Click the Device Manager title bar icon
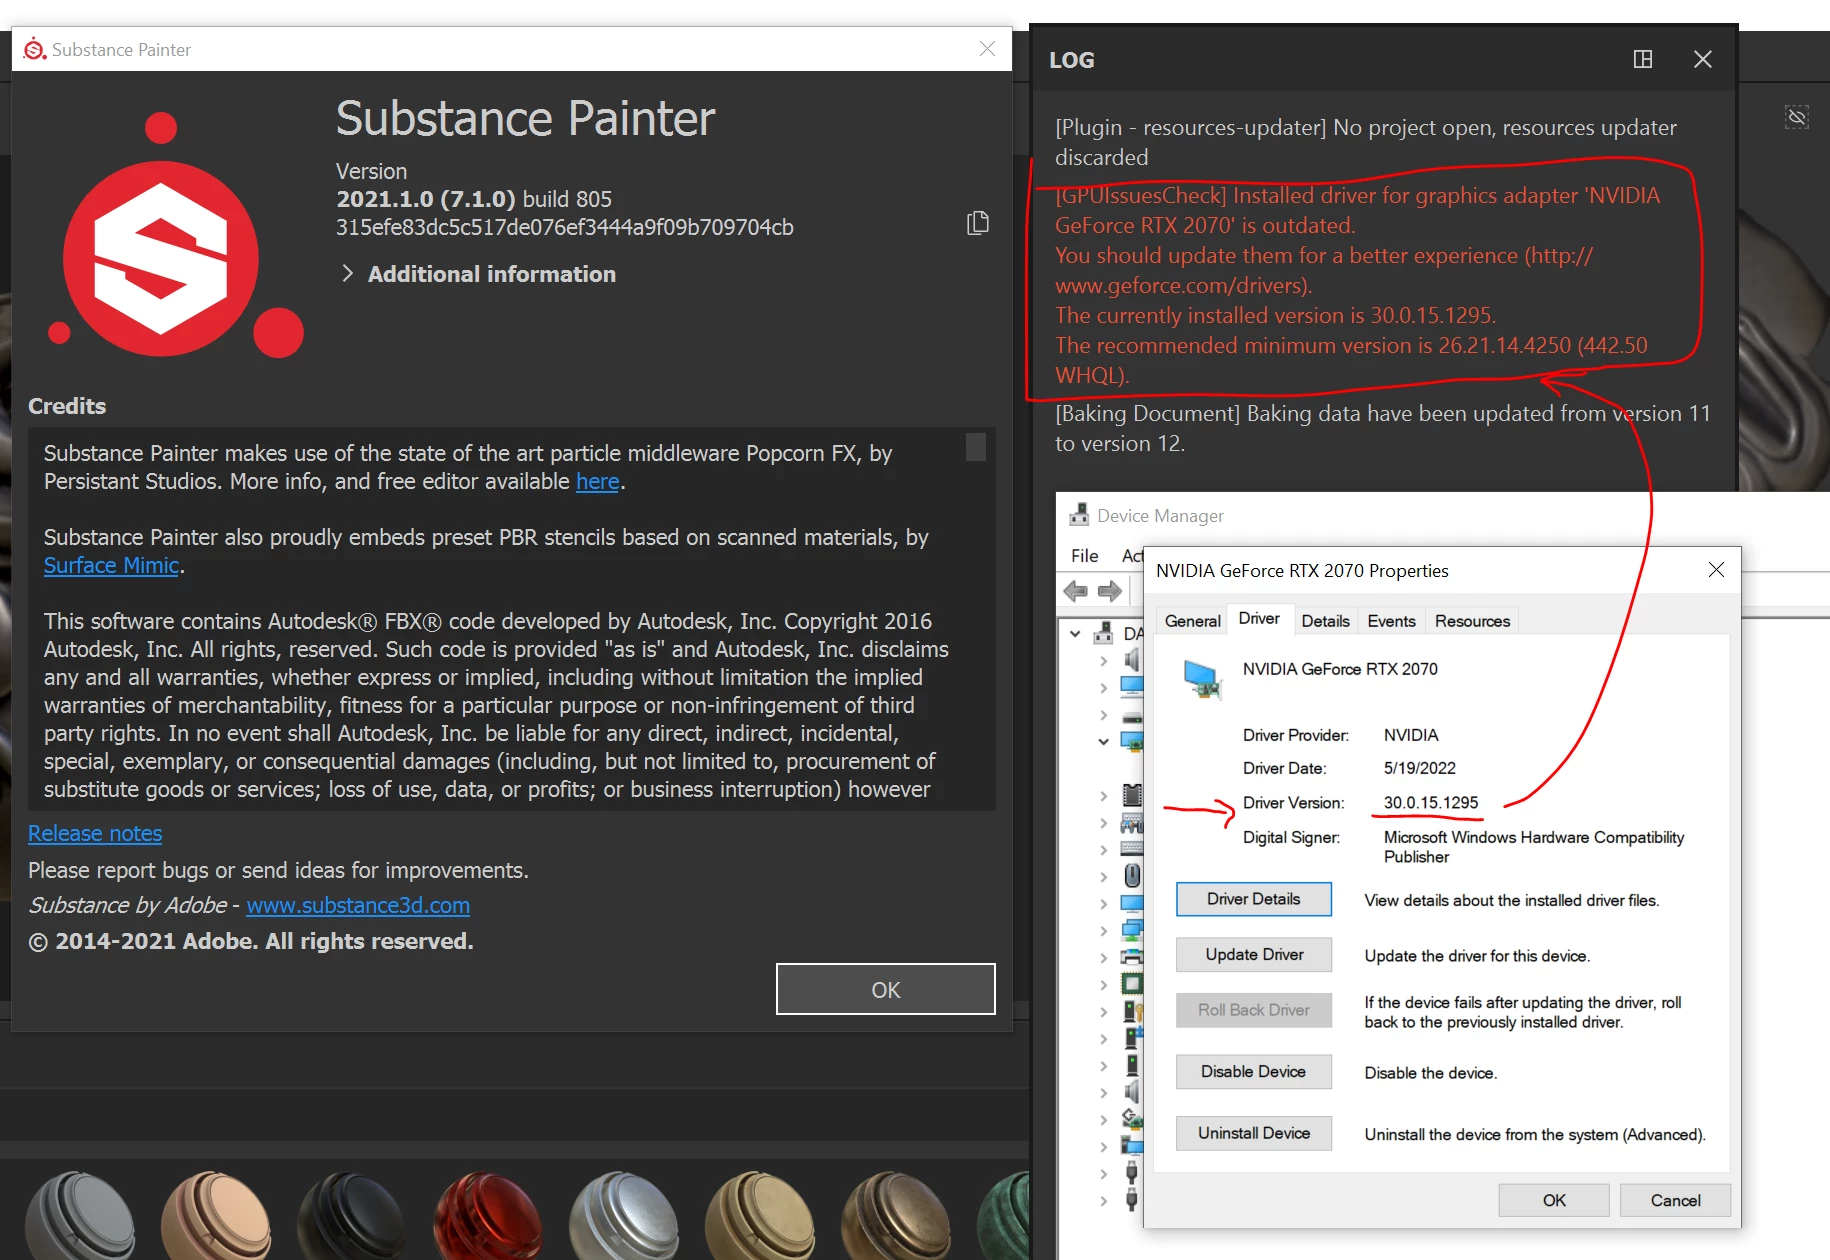Viewport: 1830px width, 1260px height. click(x=1079, y=515)
